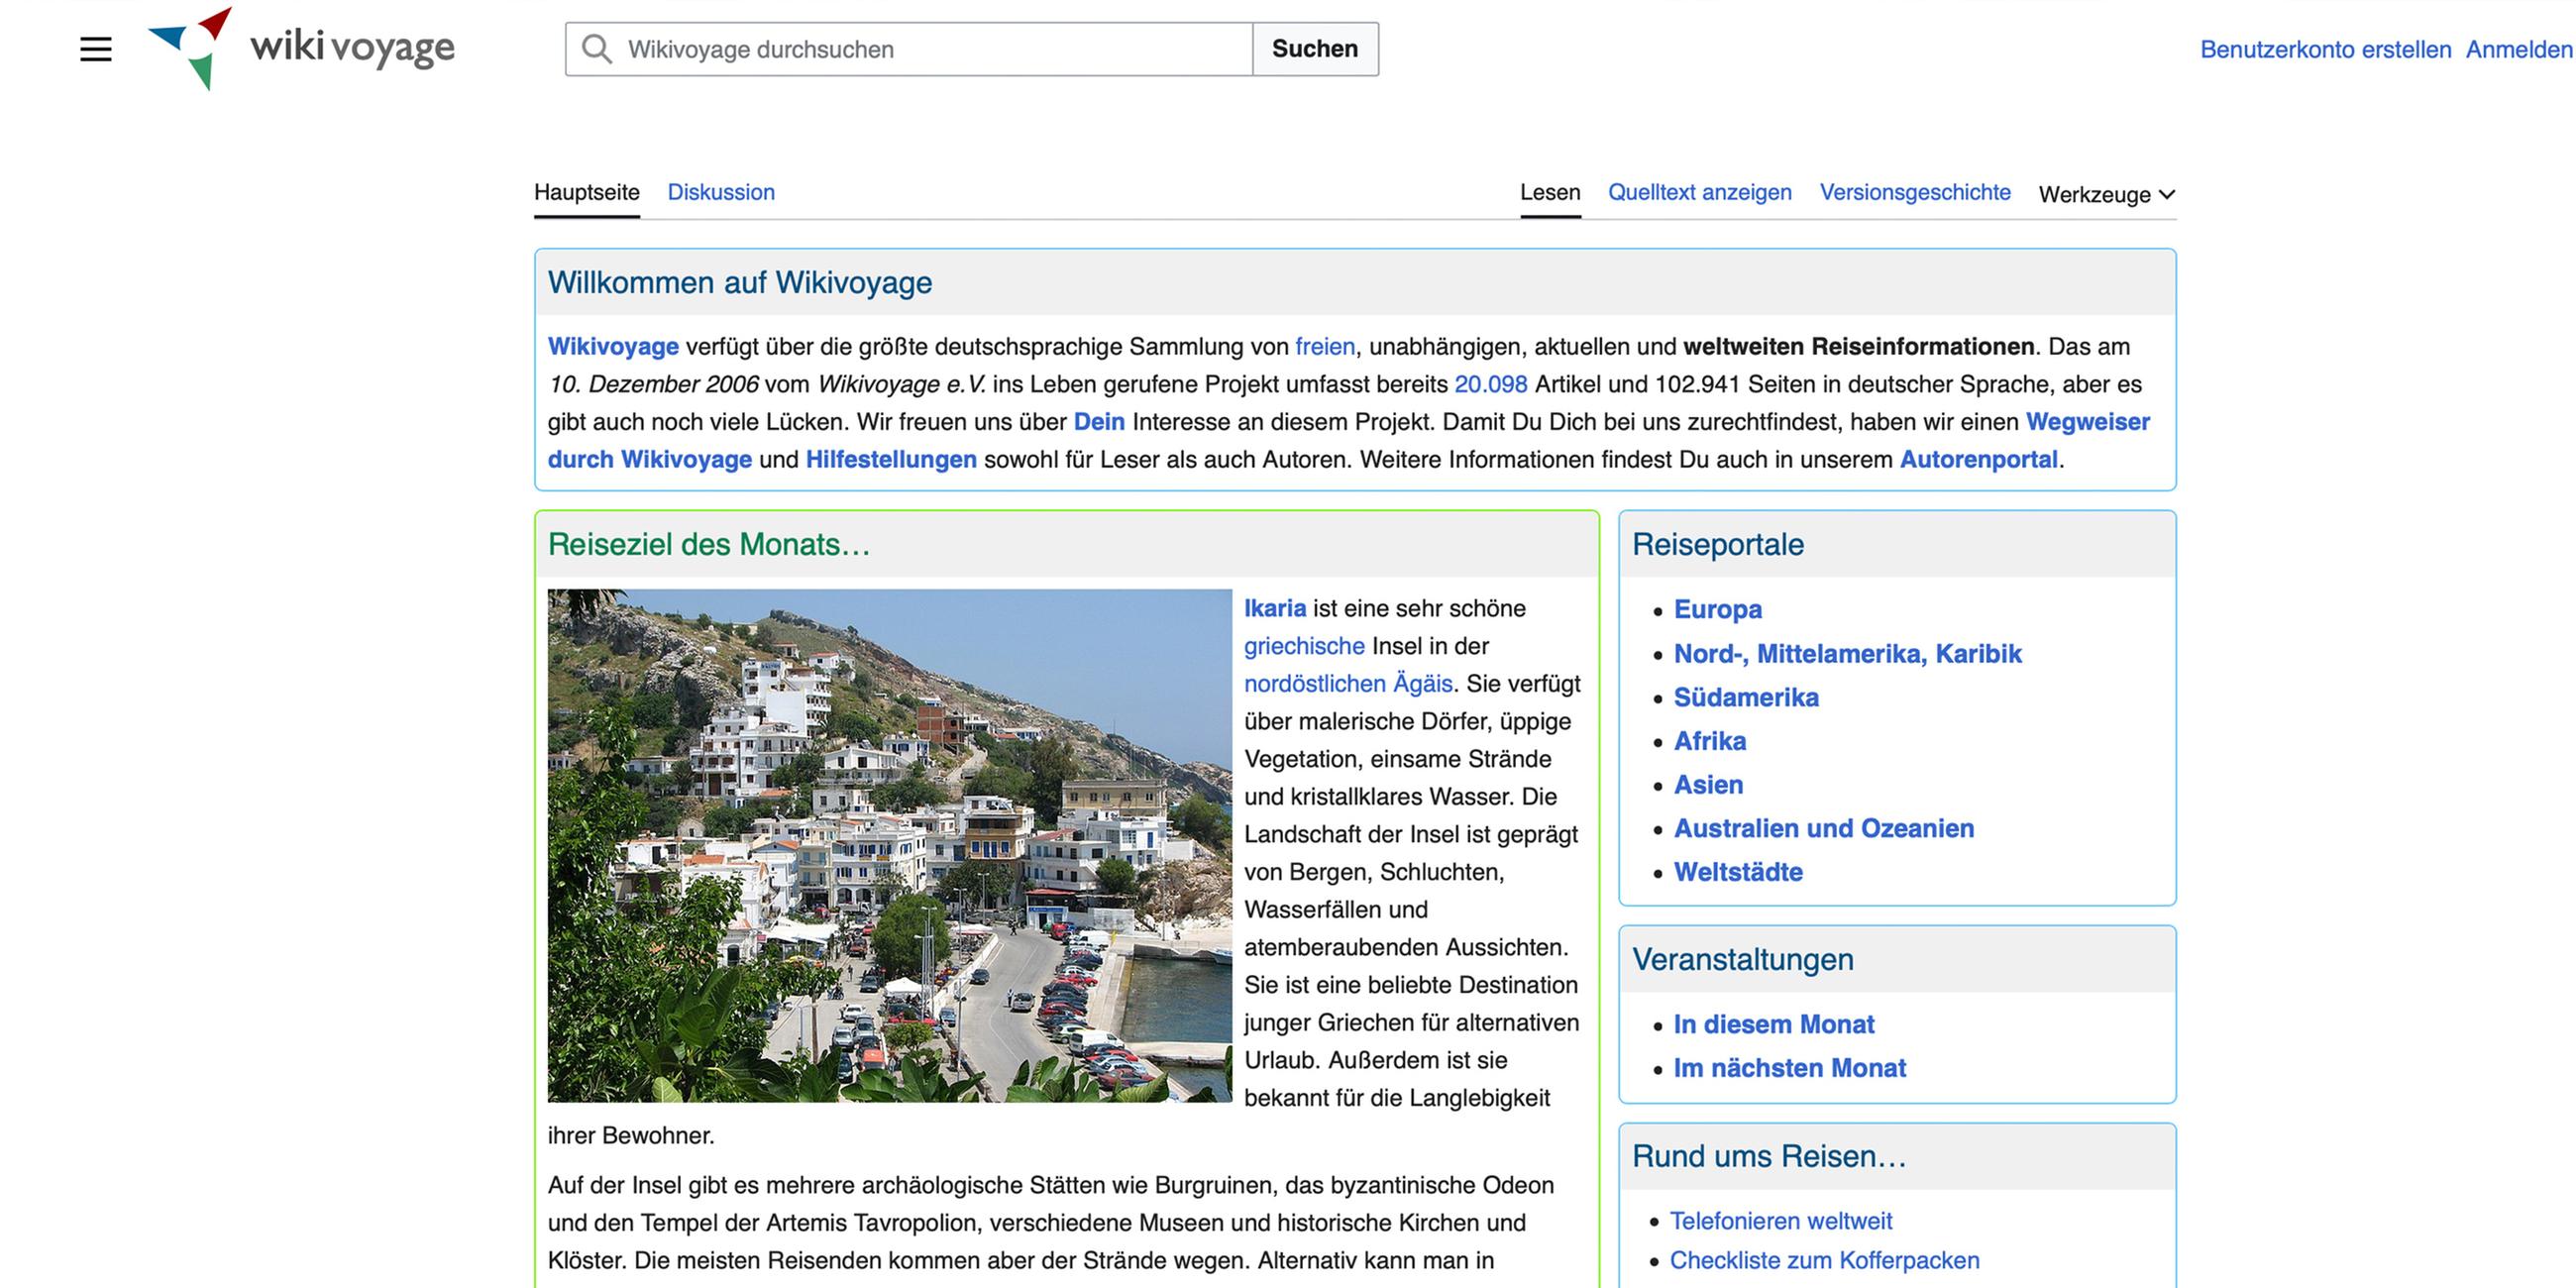View events In diesem Monat
This screenshot has width=2576, height=1288.
click(1773, 1024)
